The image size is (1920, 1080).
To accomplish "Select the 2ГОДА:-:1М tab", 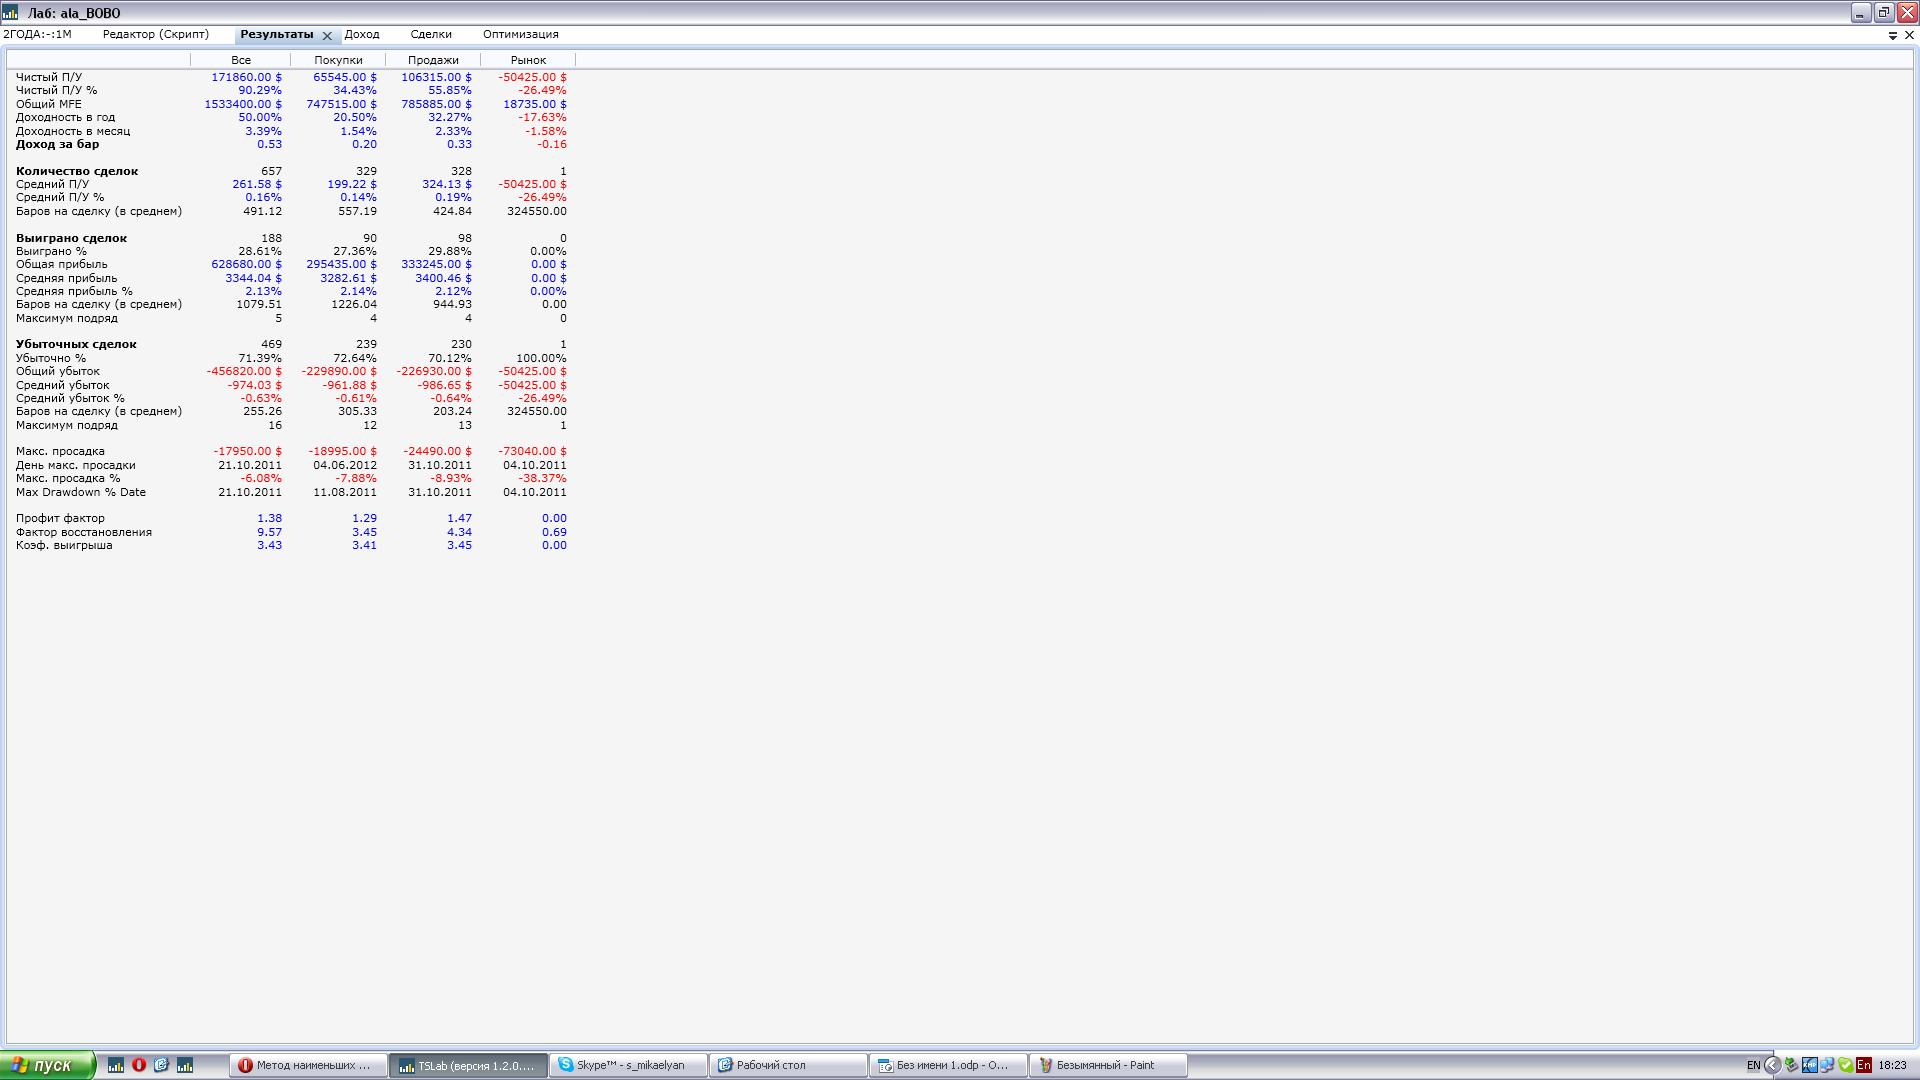I will point(38,34).
